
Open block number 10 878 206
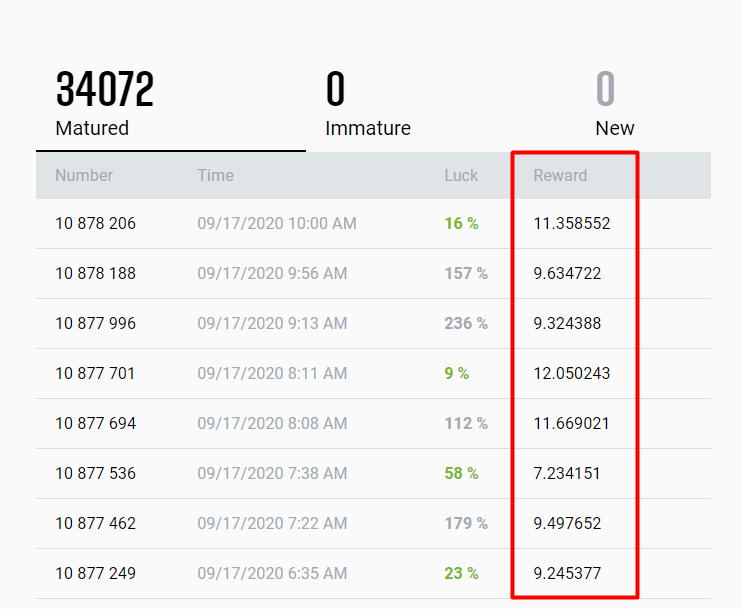95,223
